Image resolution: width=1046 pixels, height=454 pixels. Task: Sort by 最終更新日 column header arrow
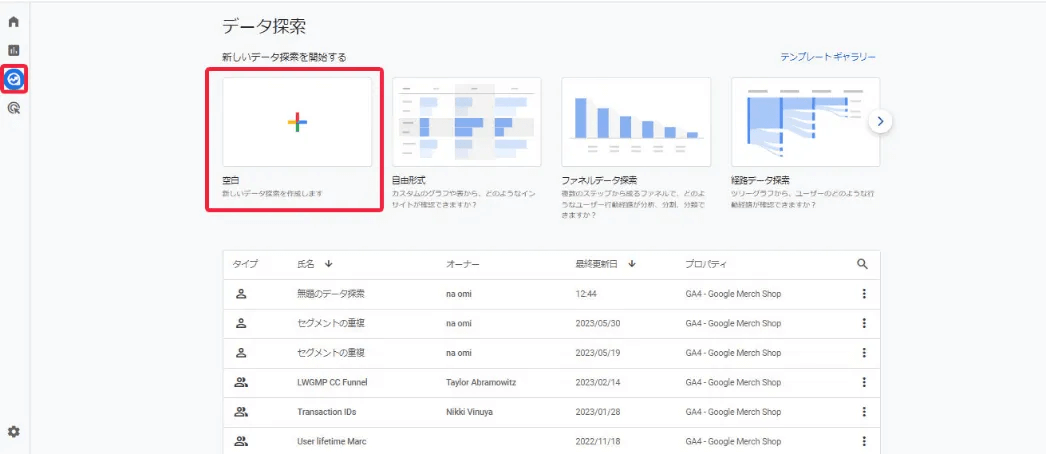pyautogui.click(x=632, y=264)
